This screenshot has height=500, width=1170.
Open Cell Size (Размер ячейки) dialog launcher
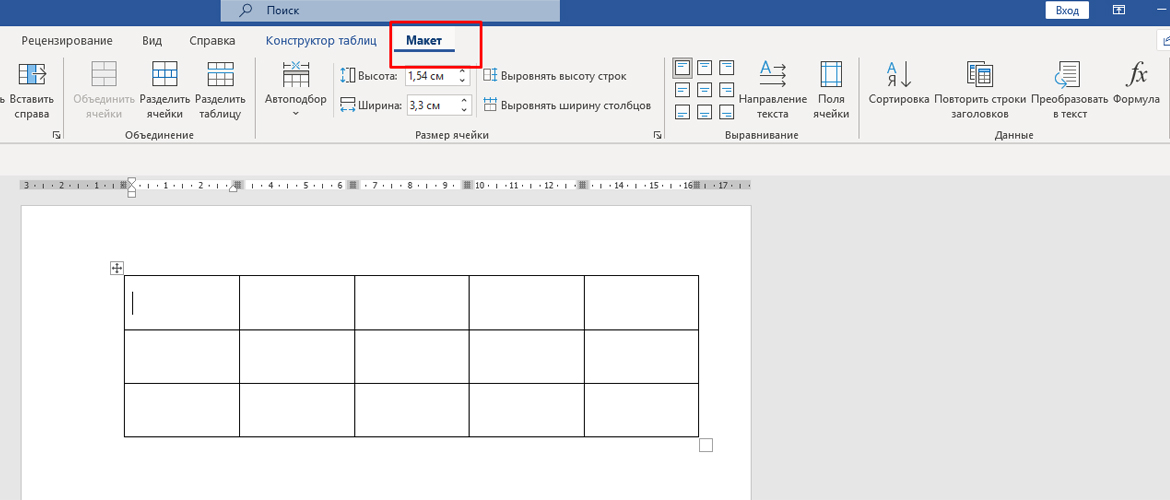[x=657, y=135]
